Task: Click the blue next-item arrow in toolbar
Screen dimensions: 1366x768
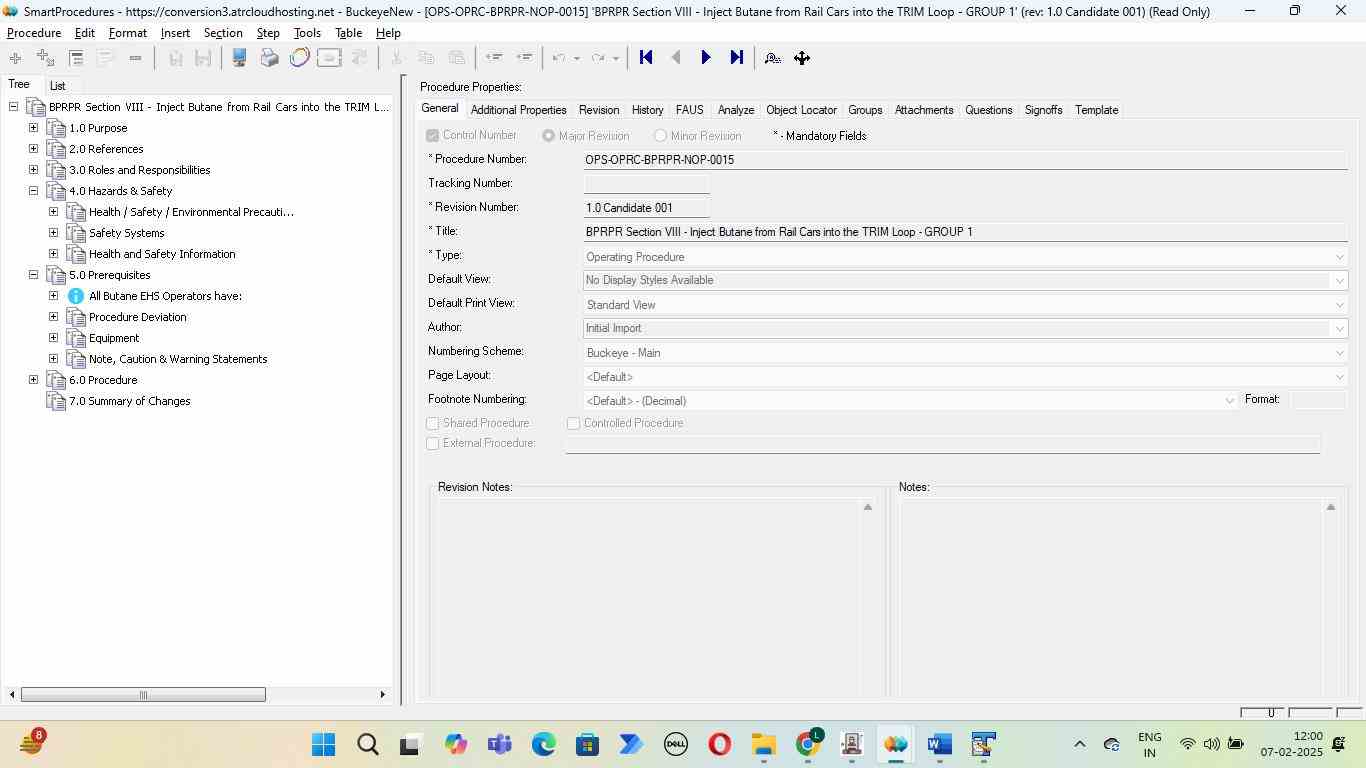Action: click(706, 58)
